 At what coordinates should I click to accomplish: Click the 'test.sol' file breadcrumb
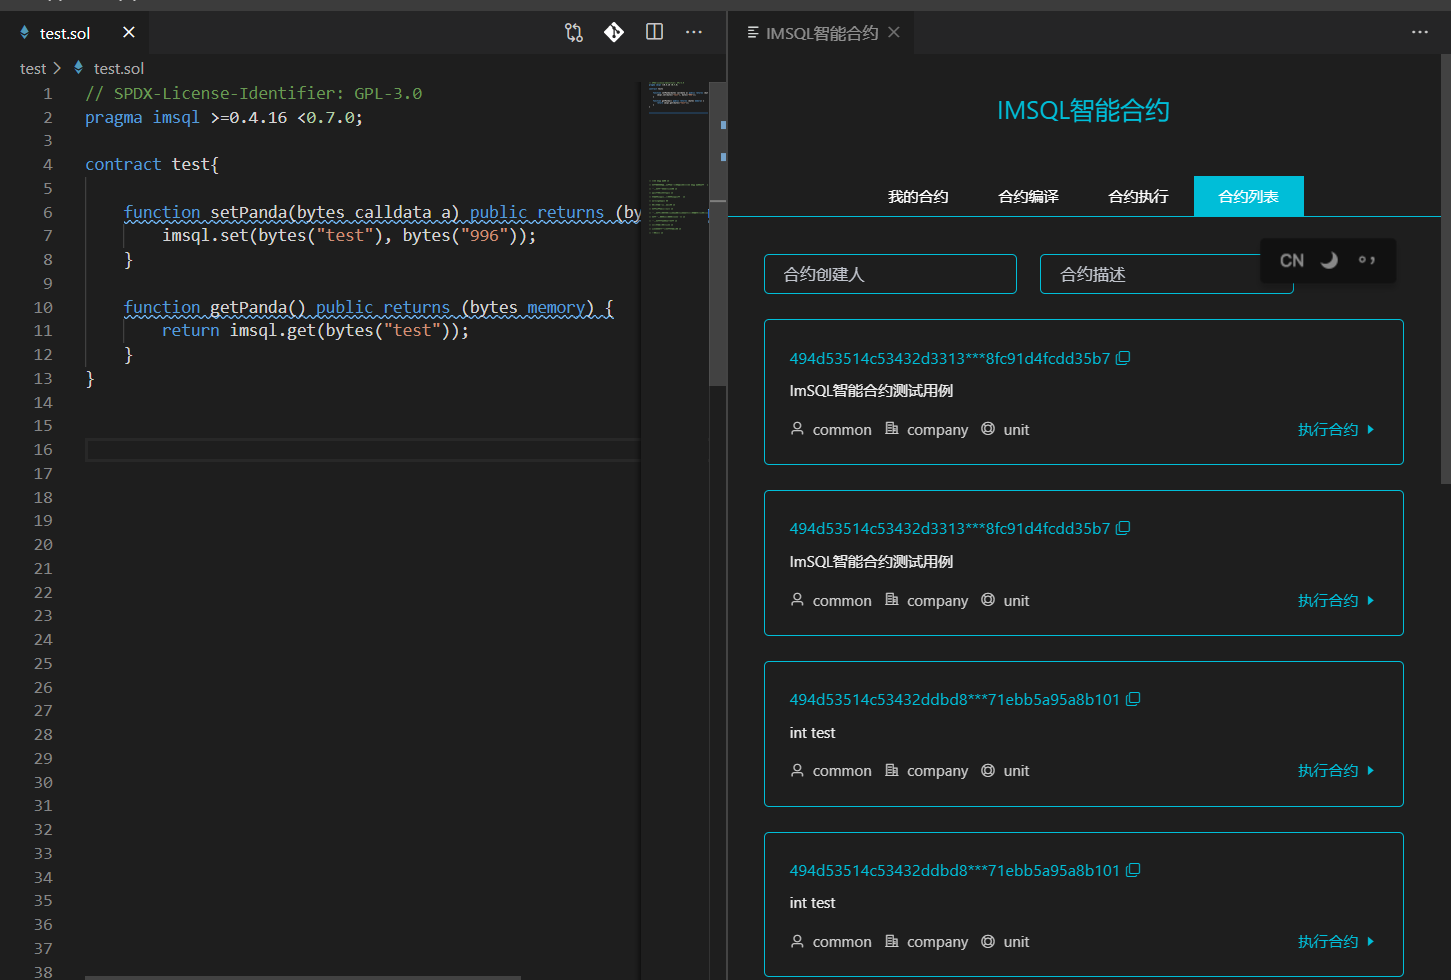click(118, 68)
